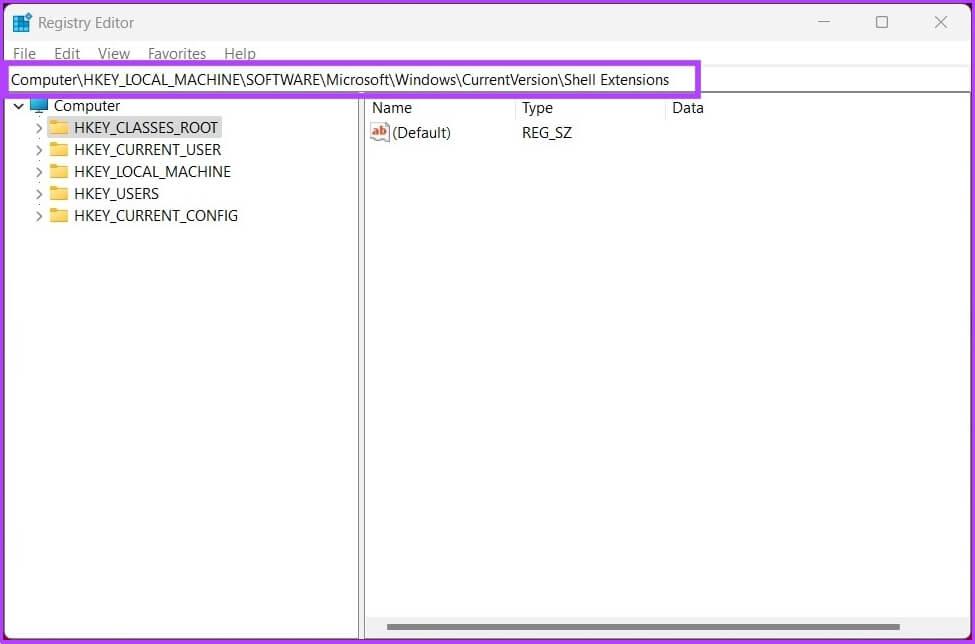Open the File menu
Viewport: 975px width, 644px height.
[24, 53]
